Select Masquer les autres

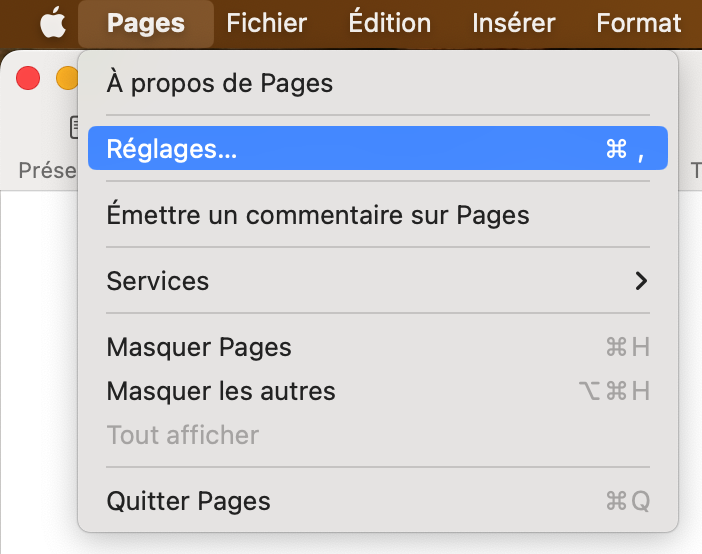[221, 391]
